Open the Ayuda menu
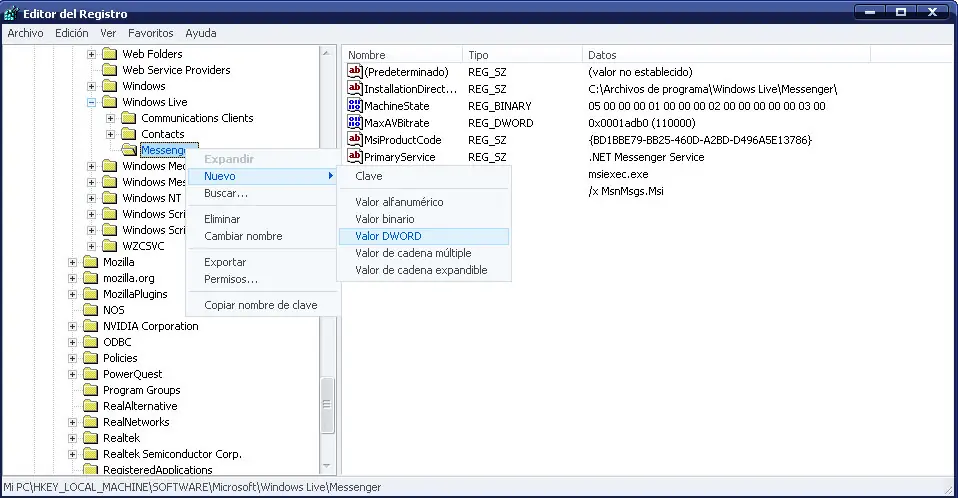Screen dimensions: 958x498 200,33
